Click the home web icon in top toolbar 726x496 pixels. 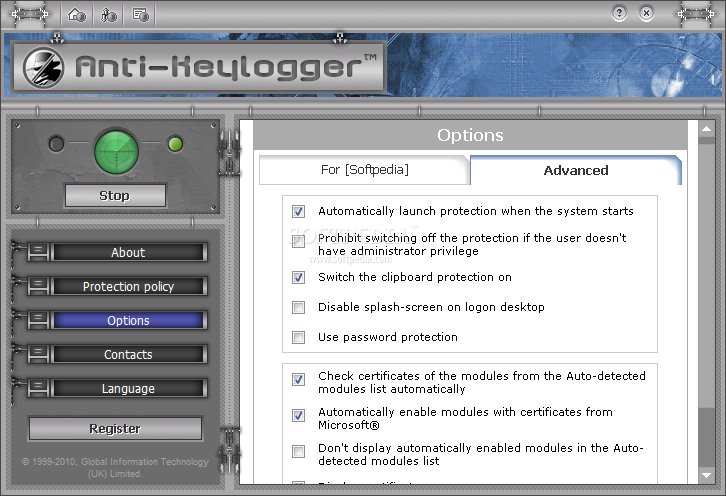pyautogui.click(x=77, y=15)
